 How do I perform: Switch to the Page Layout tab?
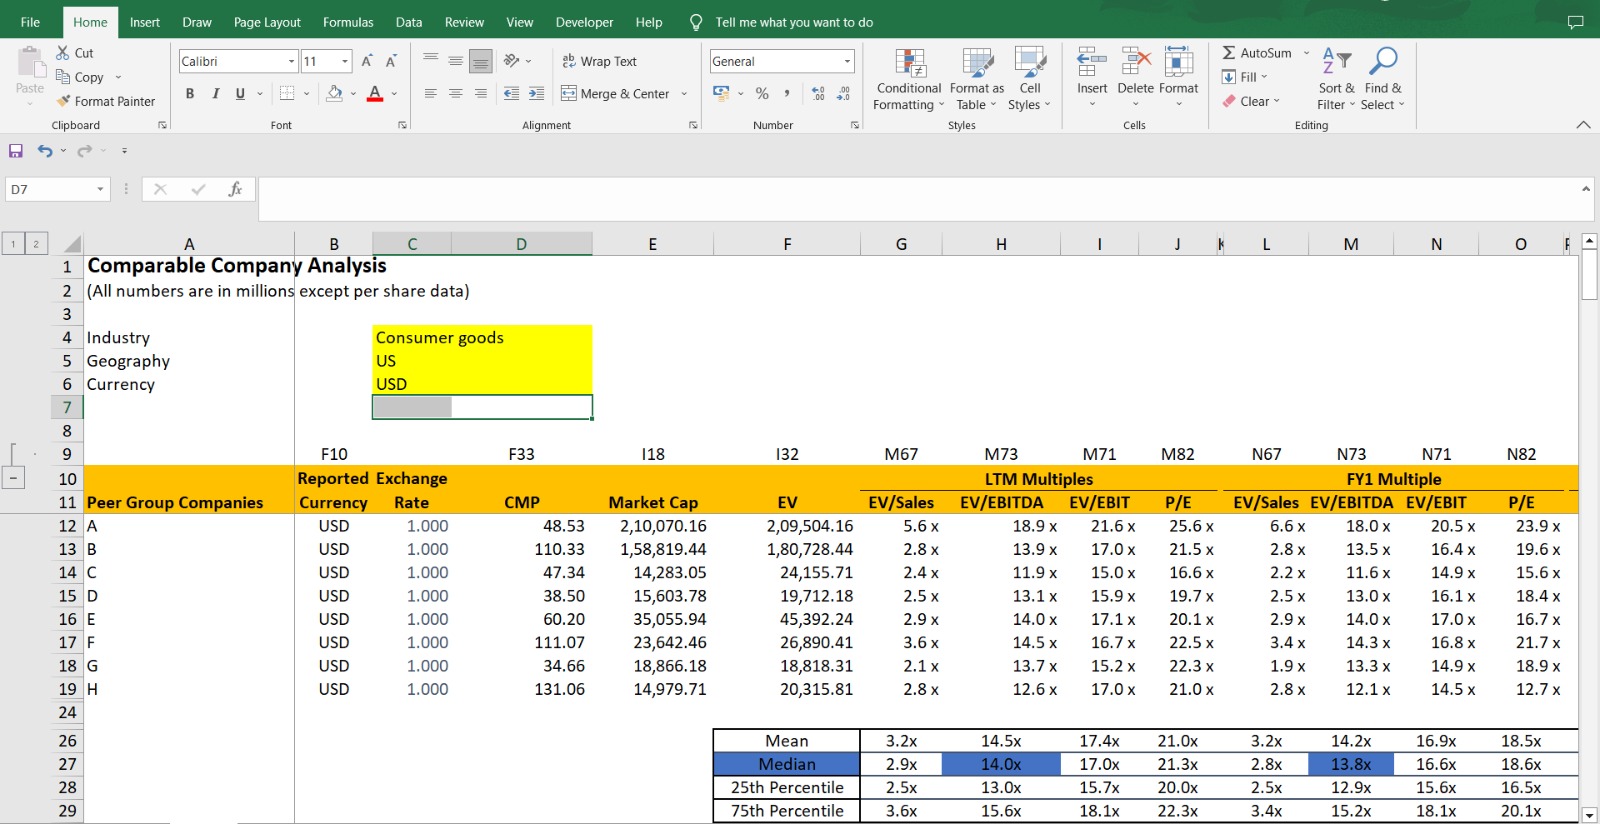(267, 22)
